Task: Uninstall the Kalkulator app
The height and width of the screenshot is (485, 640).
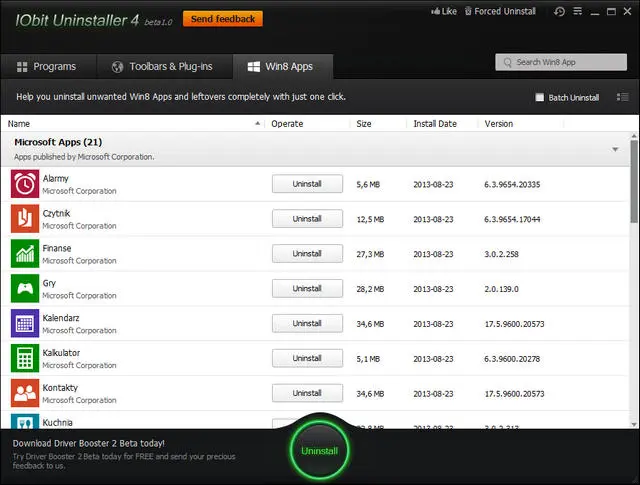Action: (x=307, y=358)
